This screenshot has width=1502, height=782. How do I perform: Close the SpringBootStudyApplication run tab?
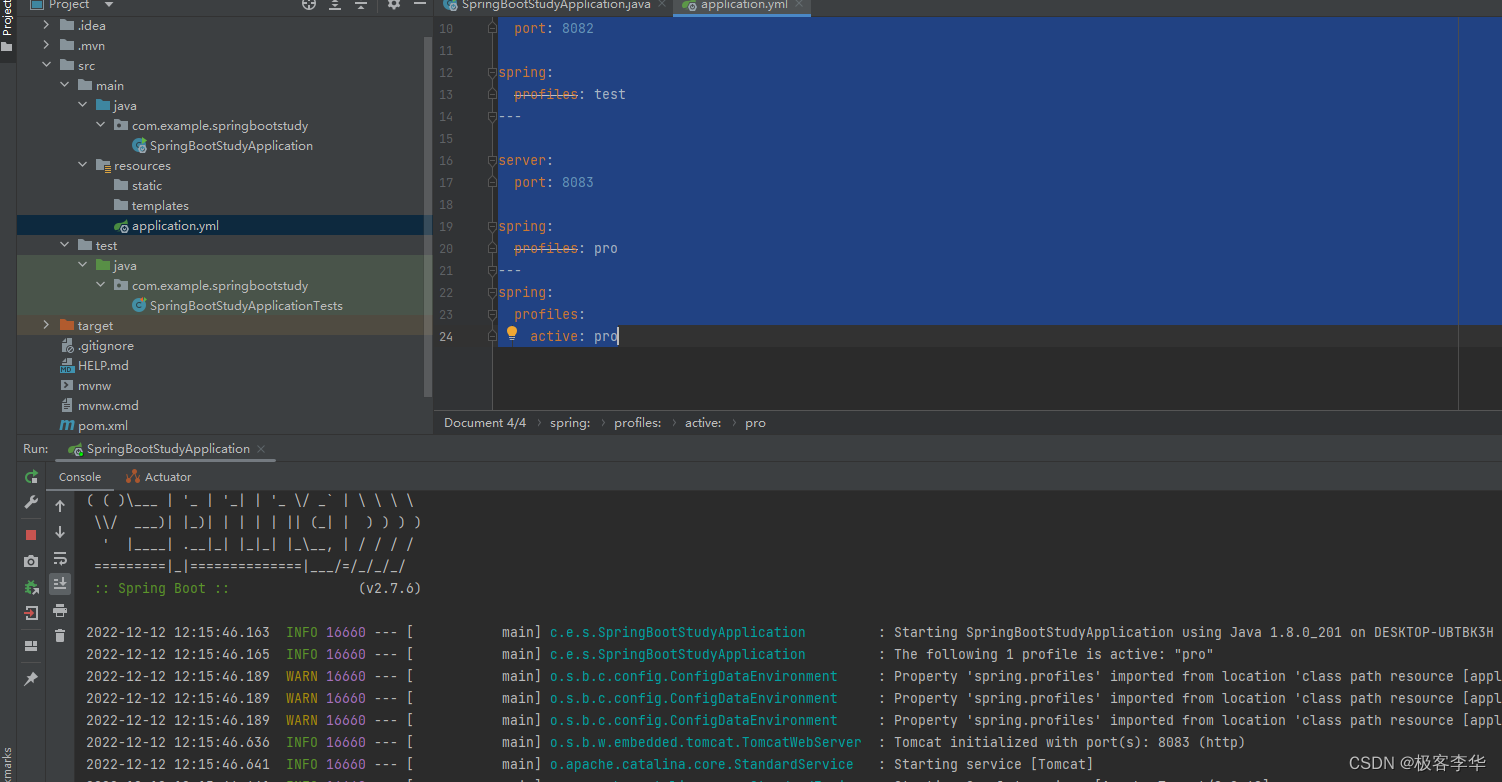click(261, 449)
